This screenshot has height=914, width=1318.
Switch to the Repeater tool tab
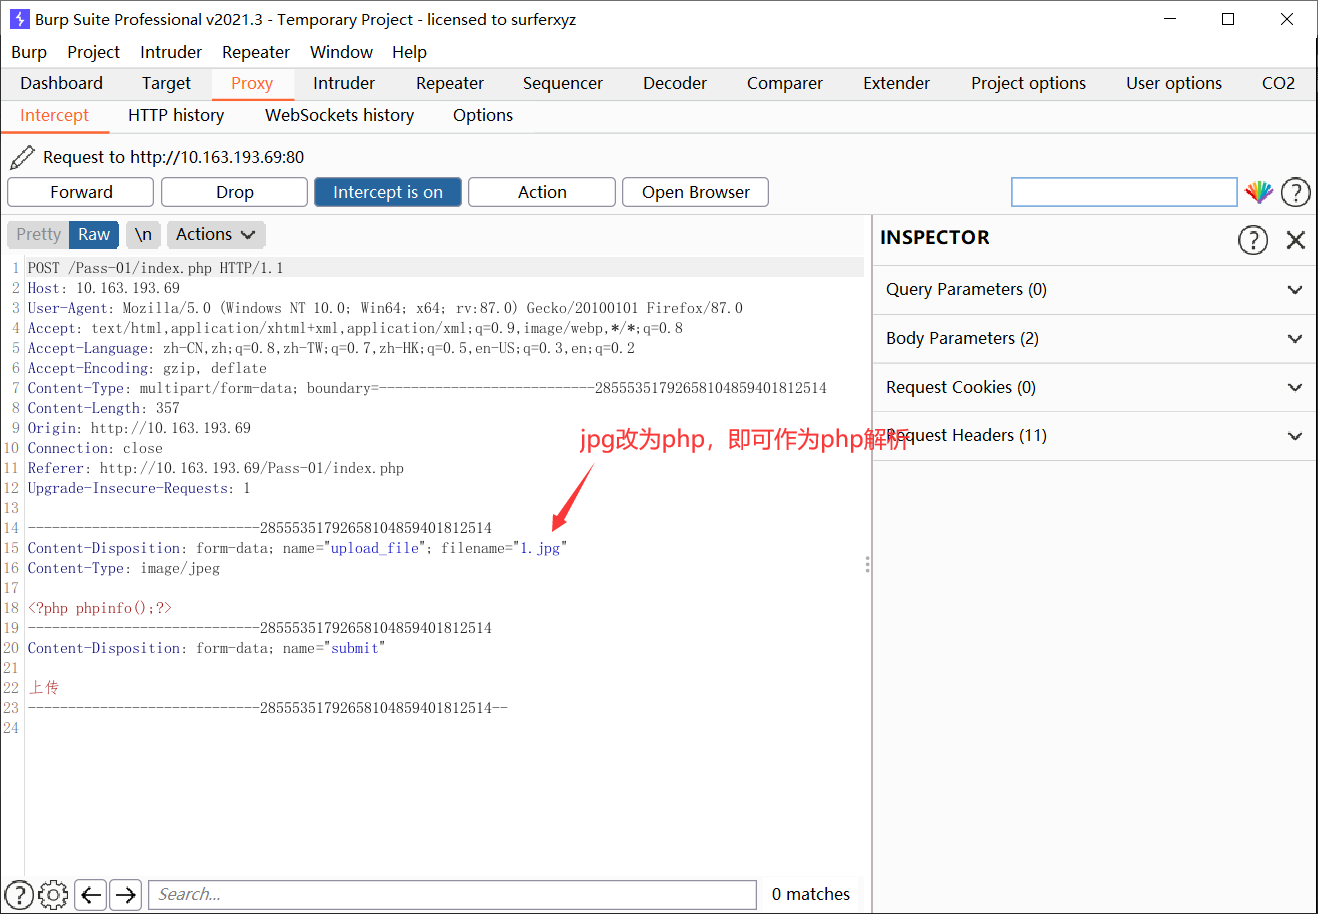[450, 83]
